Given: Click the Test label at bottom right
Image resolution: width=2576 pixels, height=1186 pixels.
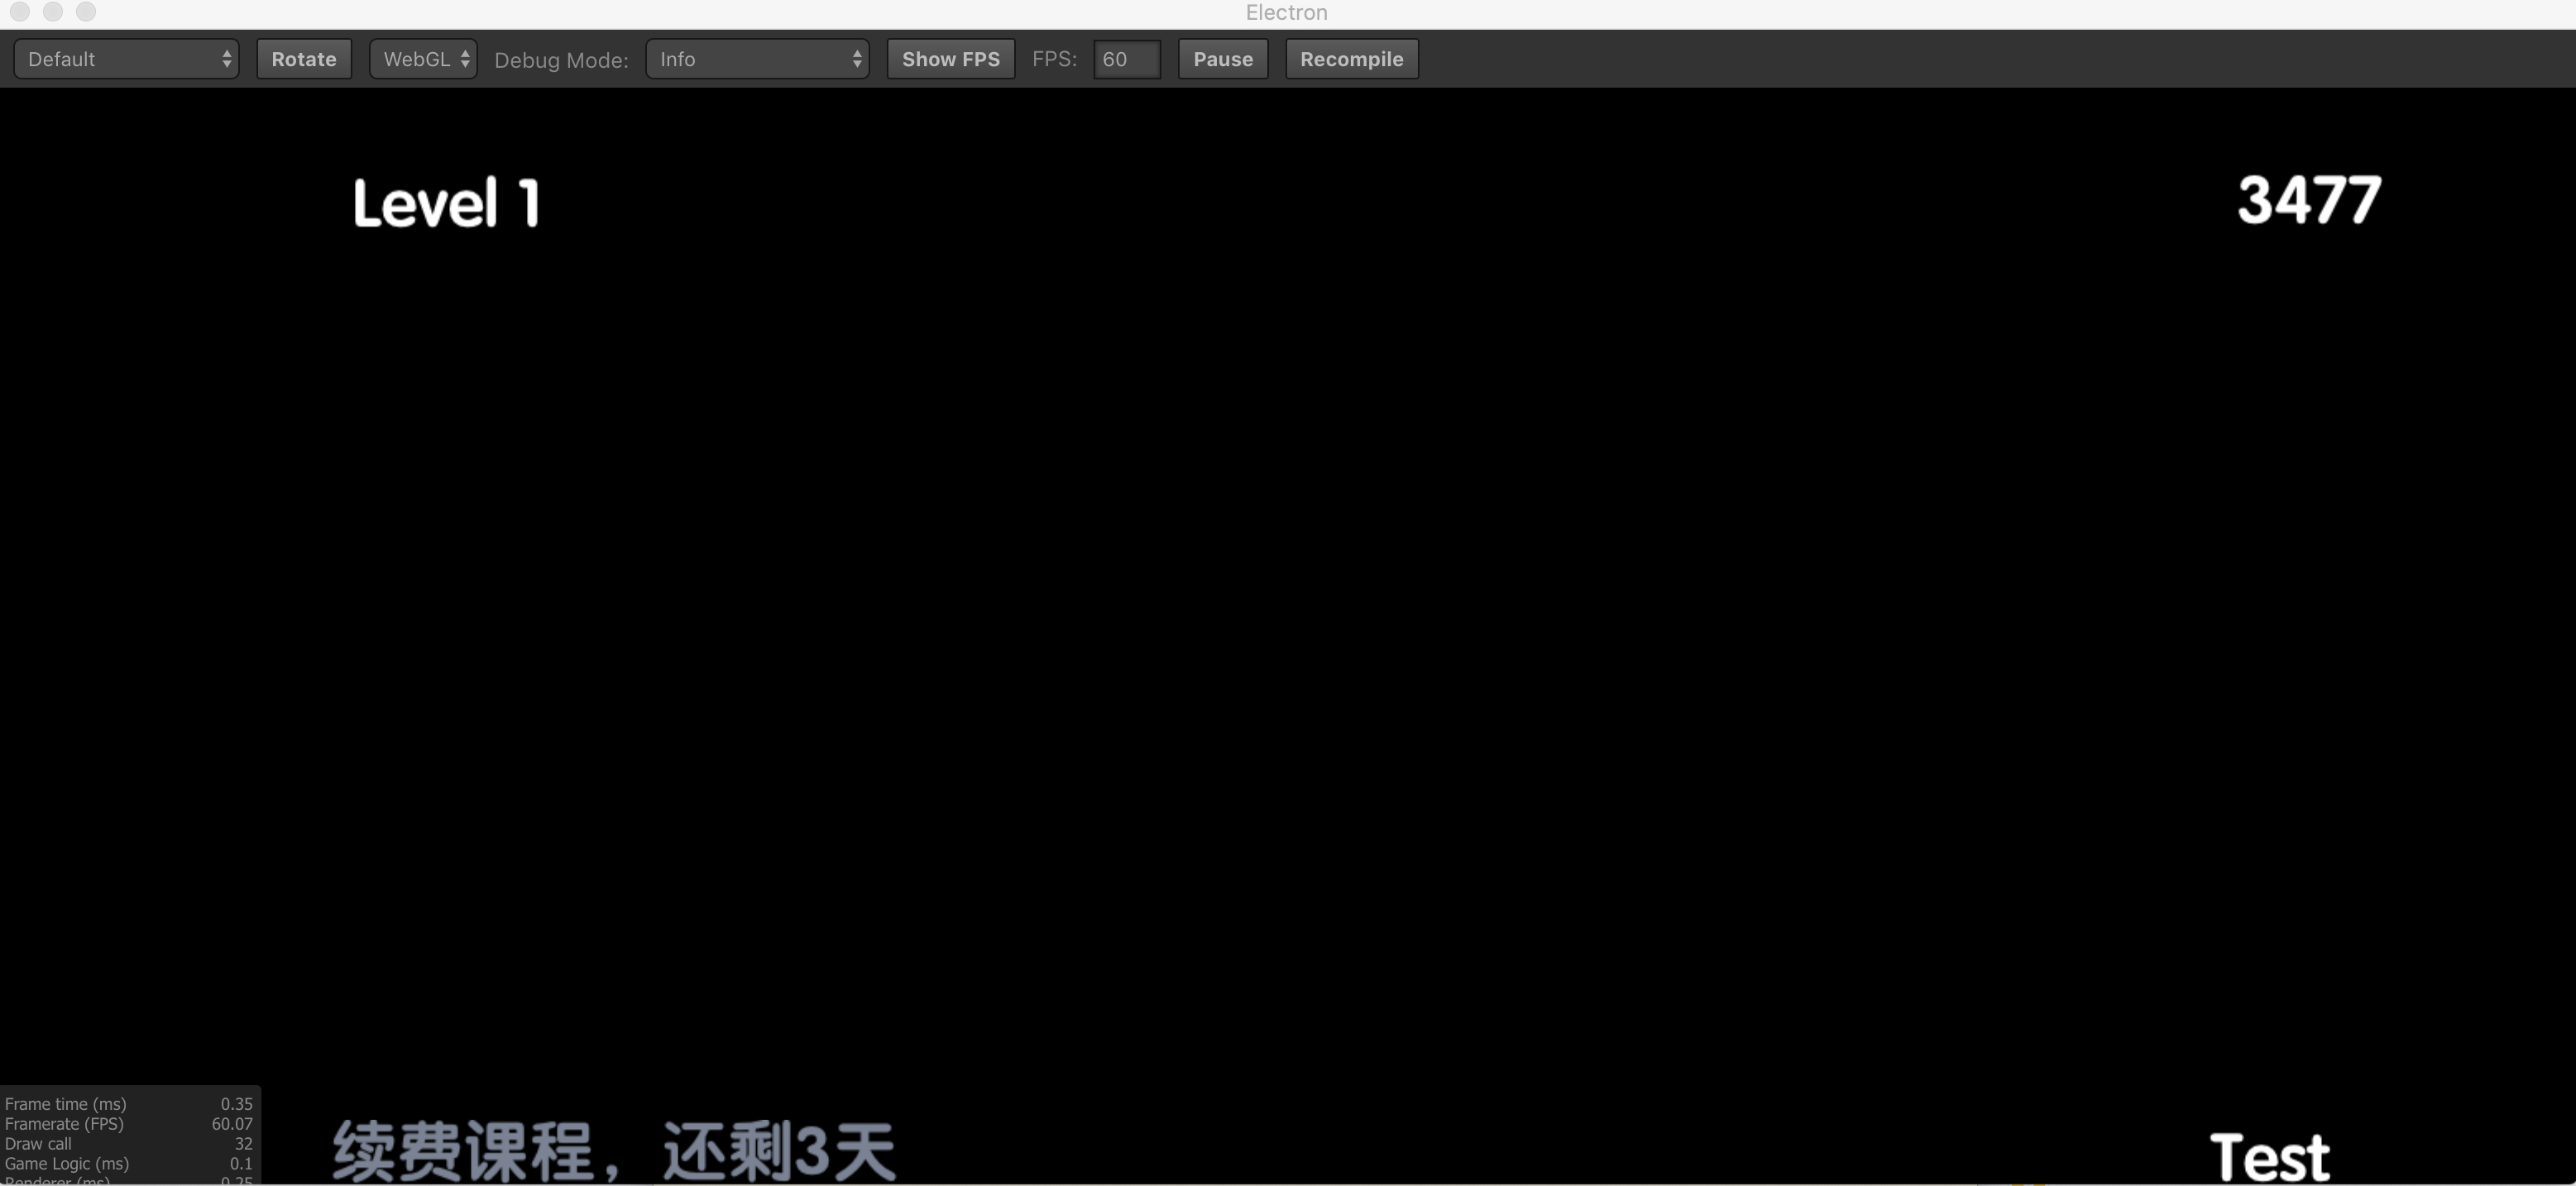Looking at the screenshot, I should pos(2269,1157).
